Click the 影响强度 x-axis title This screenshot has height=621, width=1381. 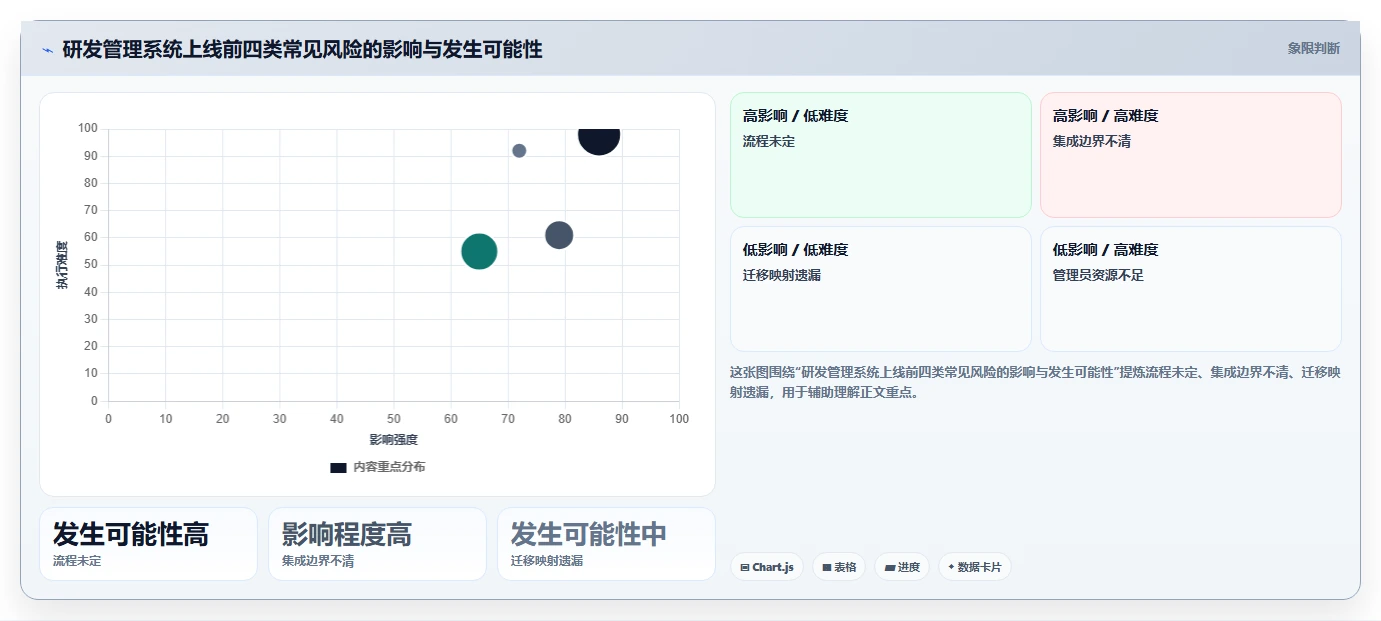tap(393, 439)
